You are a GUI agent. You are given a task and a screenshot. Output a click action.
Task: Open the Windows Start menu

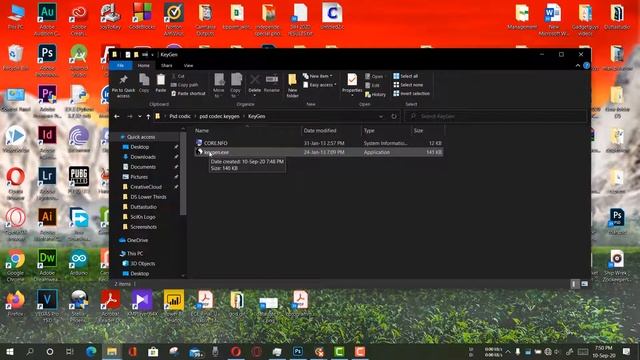[10, 351]
